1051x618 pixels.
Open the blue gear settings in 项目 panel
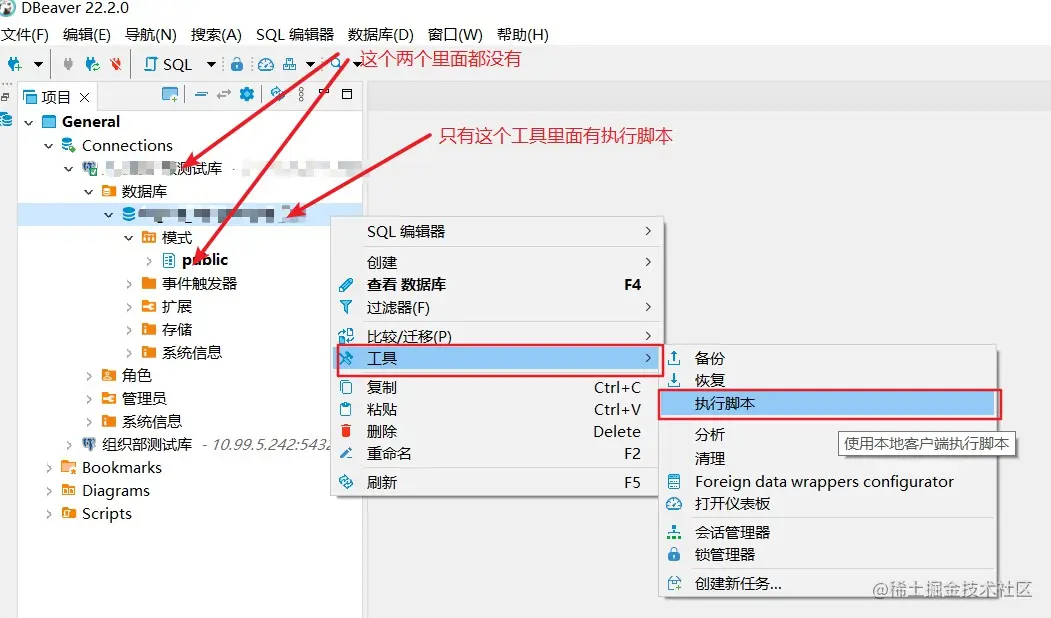(247, 95)
